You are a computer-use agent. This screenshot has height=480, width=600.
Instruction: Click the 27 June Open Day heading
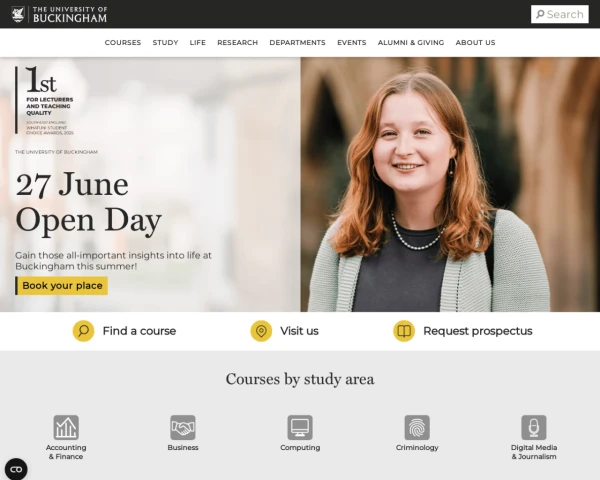point(88,203)
